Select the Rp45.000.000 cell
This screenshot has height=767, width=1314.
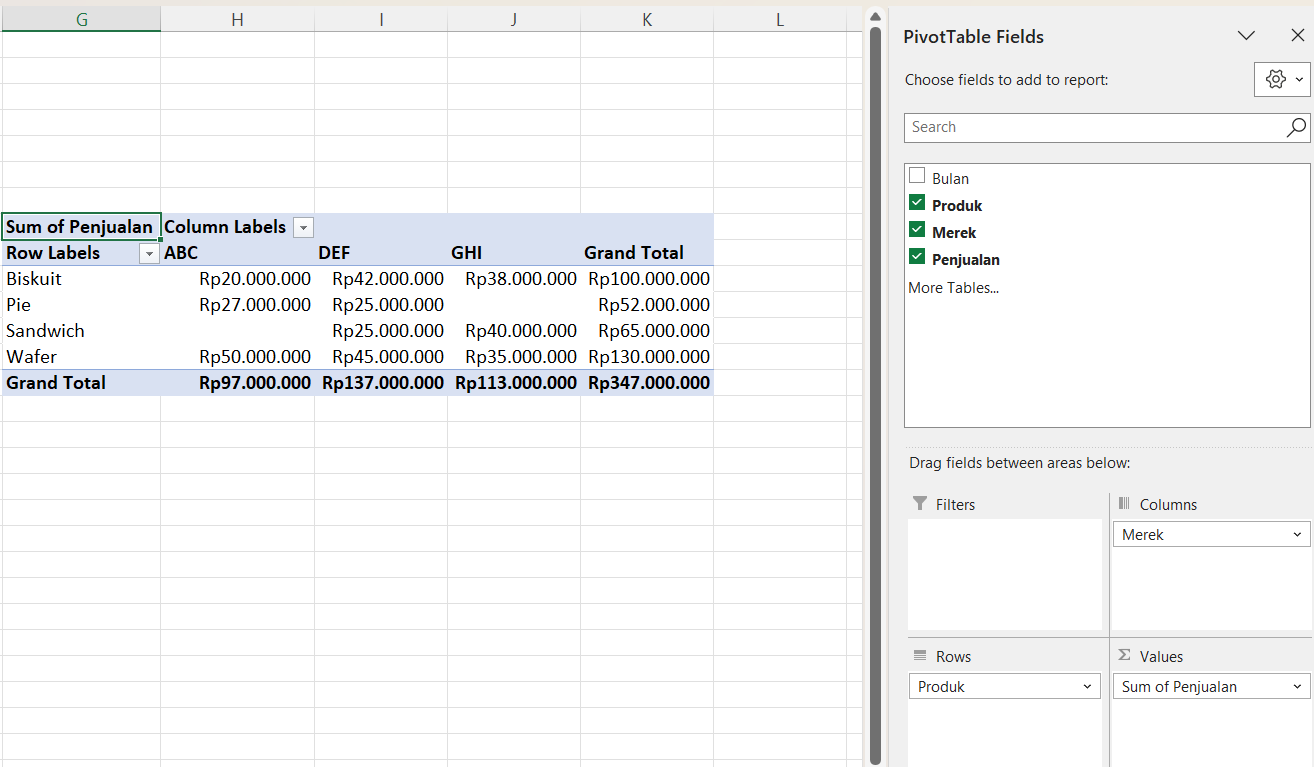[381, 357]
